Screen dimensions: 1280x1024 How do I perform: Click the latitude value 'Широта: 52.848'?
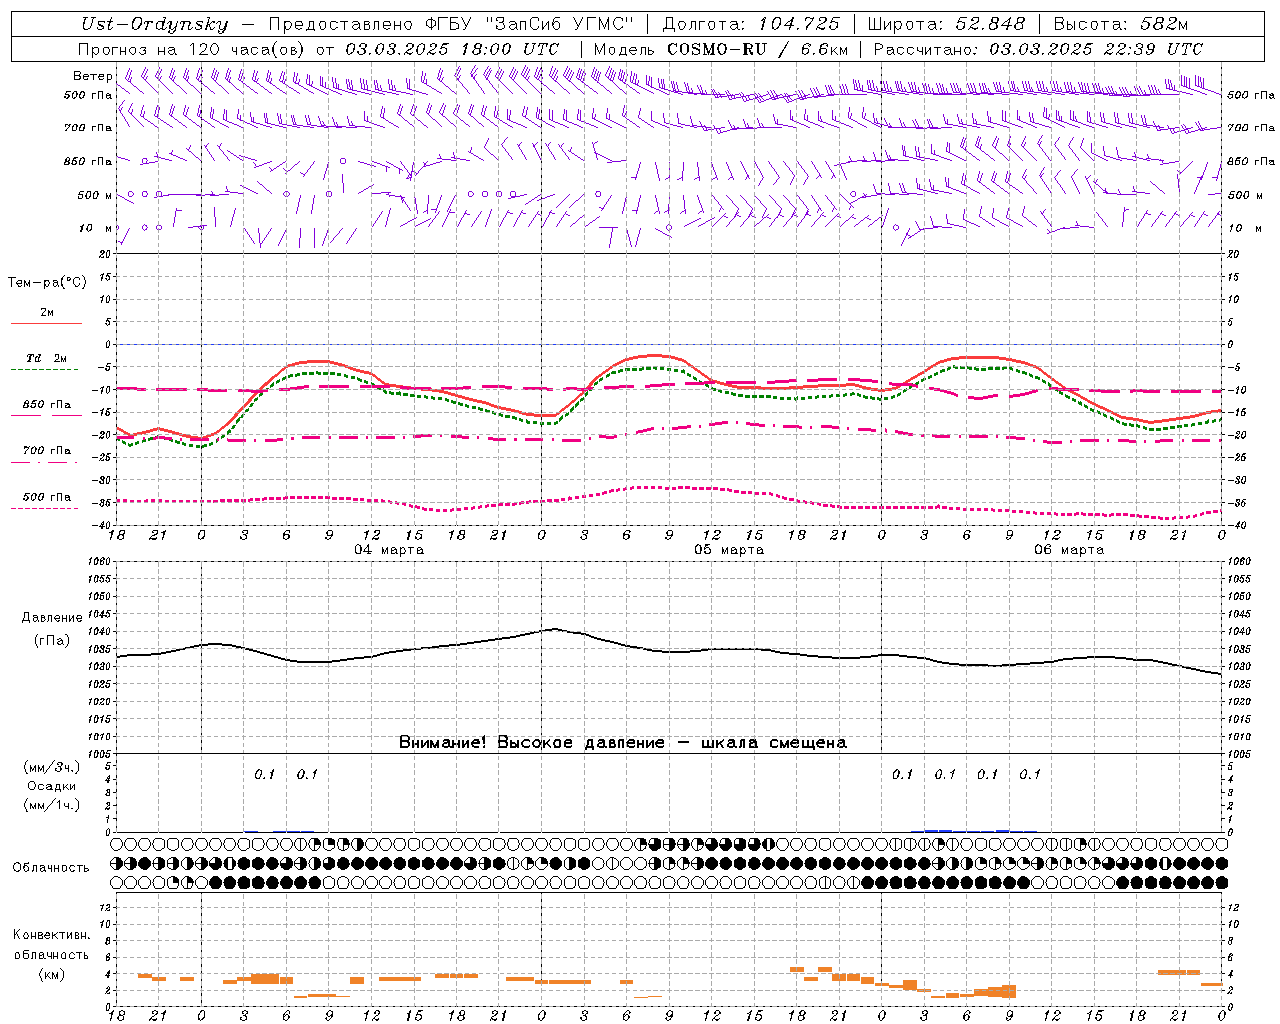[946, 25]
